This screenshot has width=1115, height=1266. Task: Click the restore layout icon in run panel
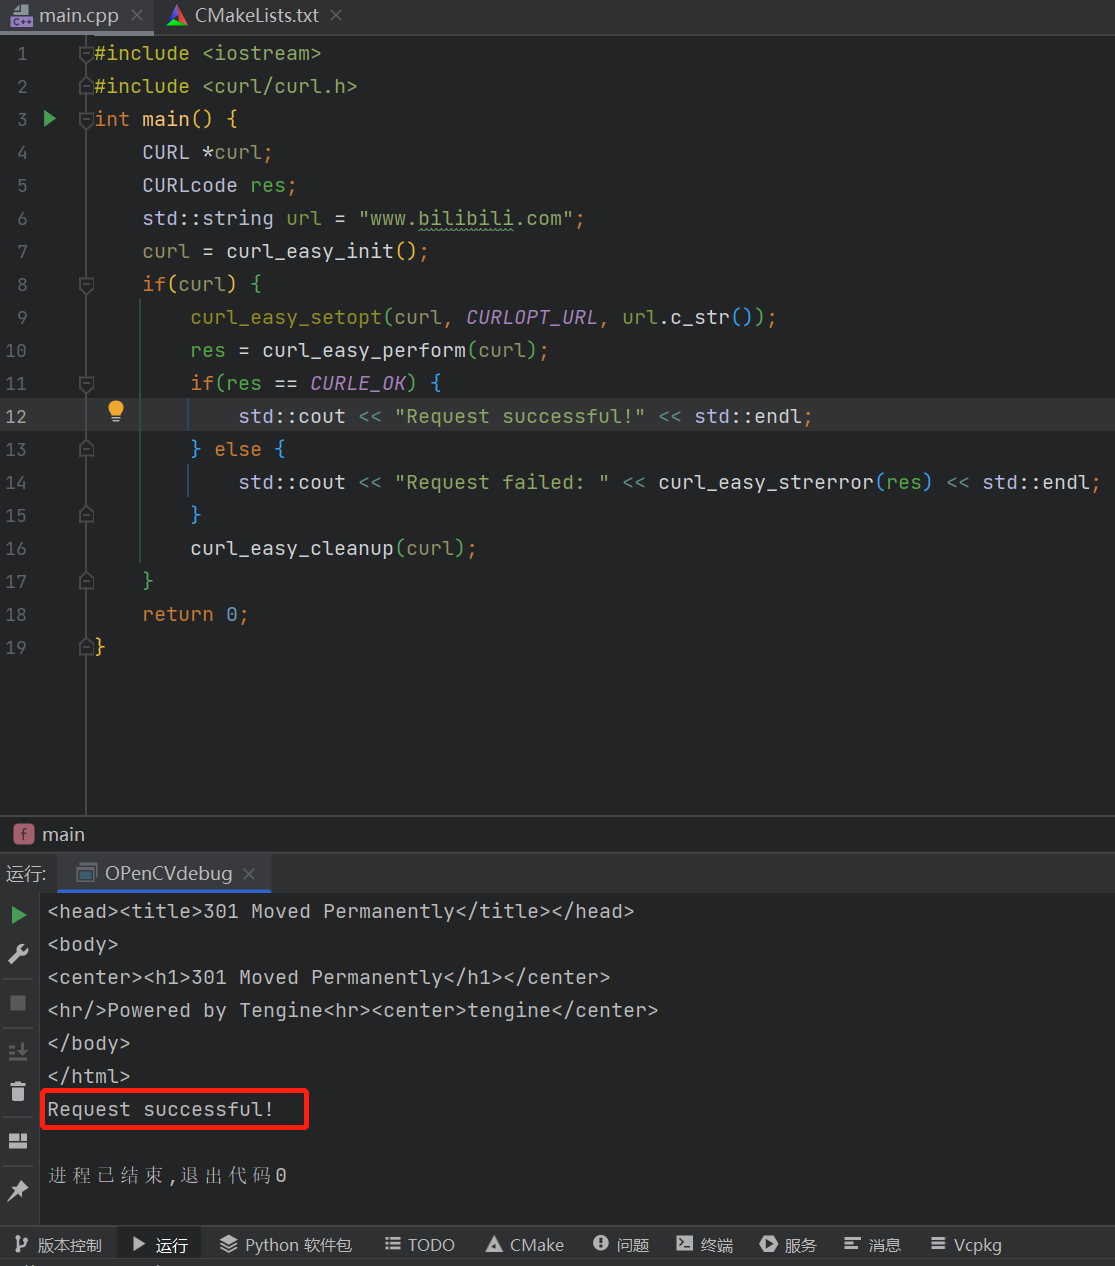(18, 1141)
